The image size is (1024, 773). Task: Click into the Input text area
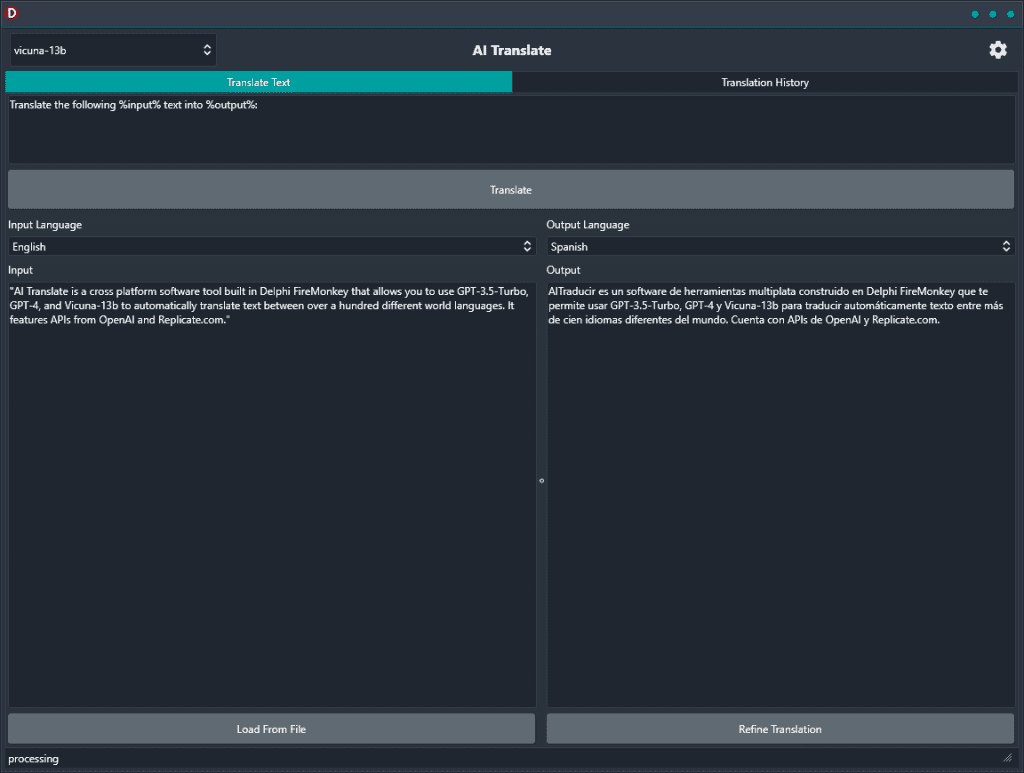[x=272, y=494]
